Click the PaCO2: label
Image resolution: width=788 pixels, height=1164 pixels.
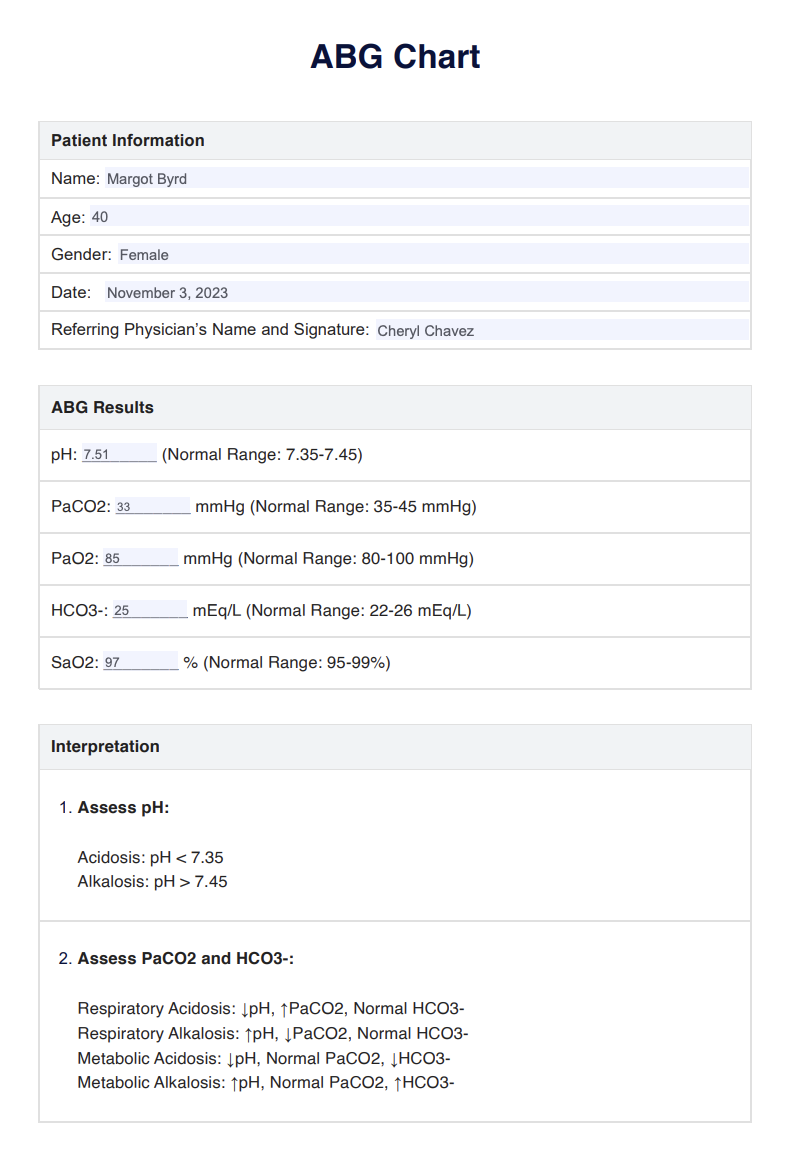click(81, 506)
